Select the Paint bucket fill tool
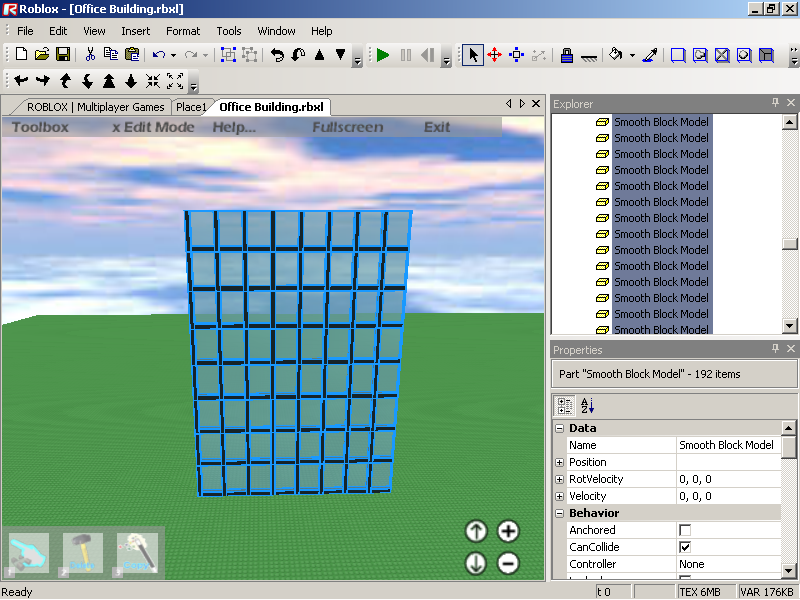Viewport: 800px width, 600px height. (616, 55)
